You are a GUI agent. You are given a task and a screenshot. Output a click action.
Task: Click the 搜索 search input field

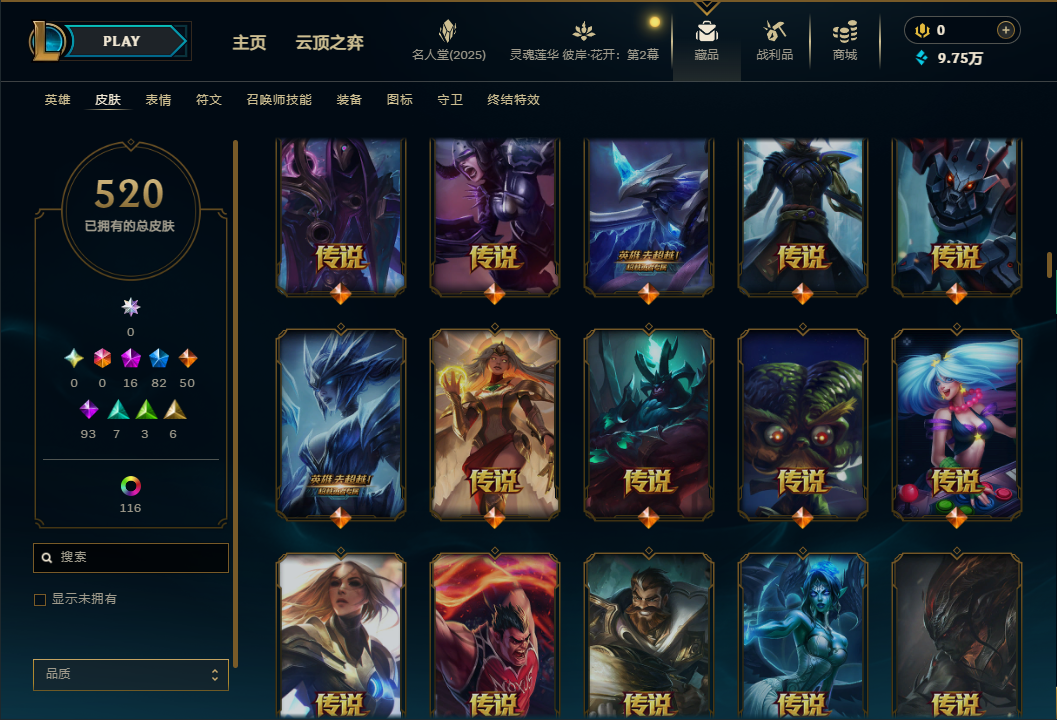[131, 558]
